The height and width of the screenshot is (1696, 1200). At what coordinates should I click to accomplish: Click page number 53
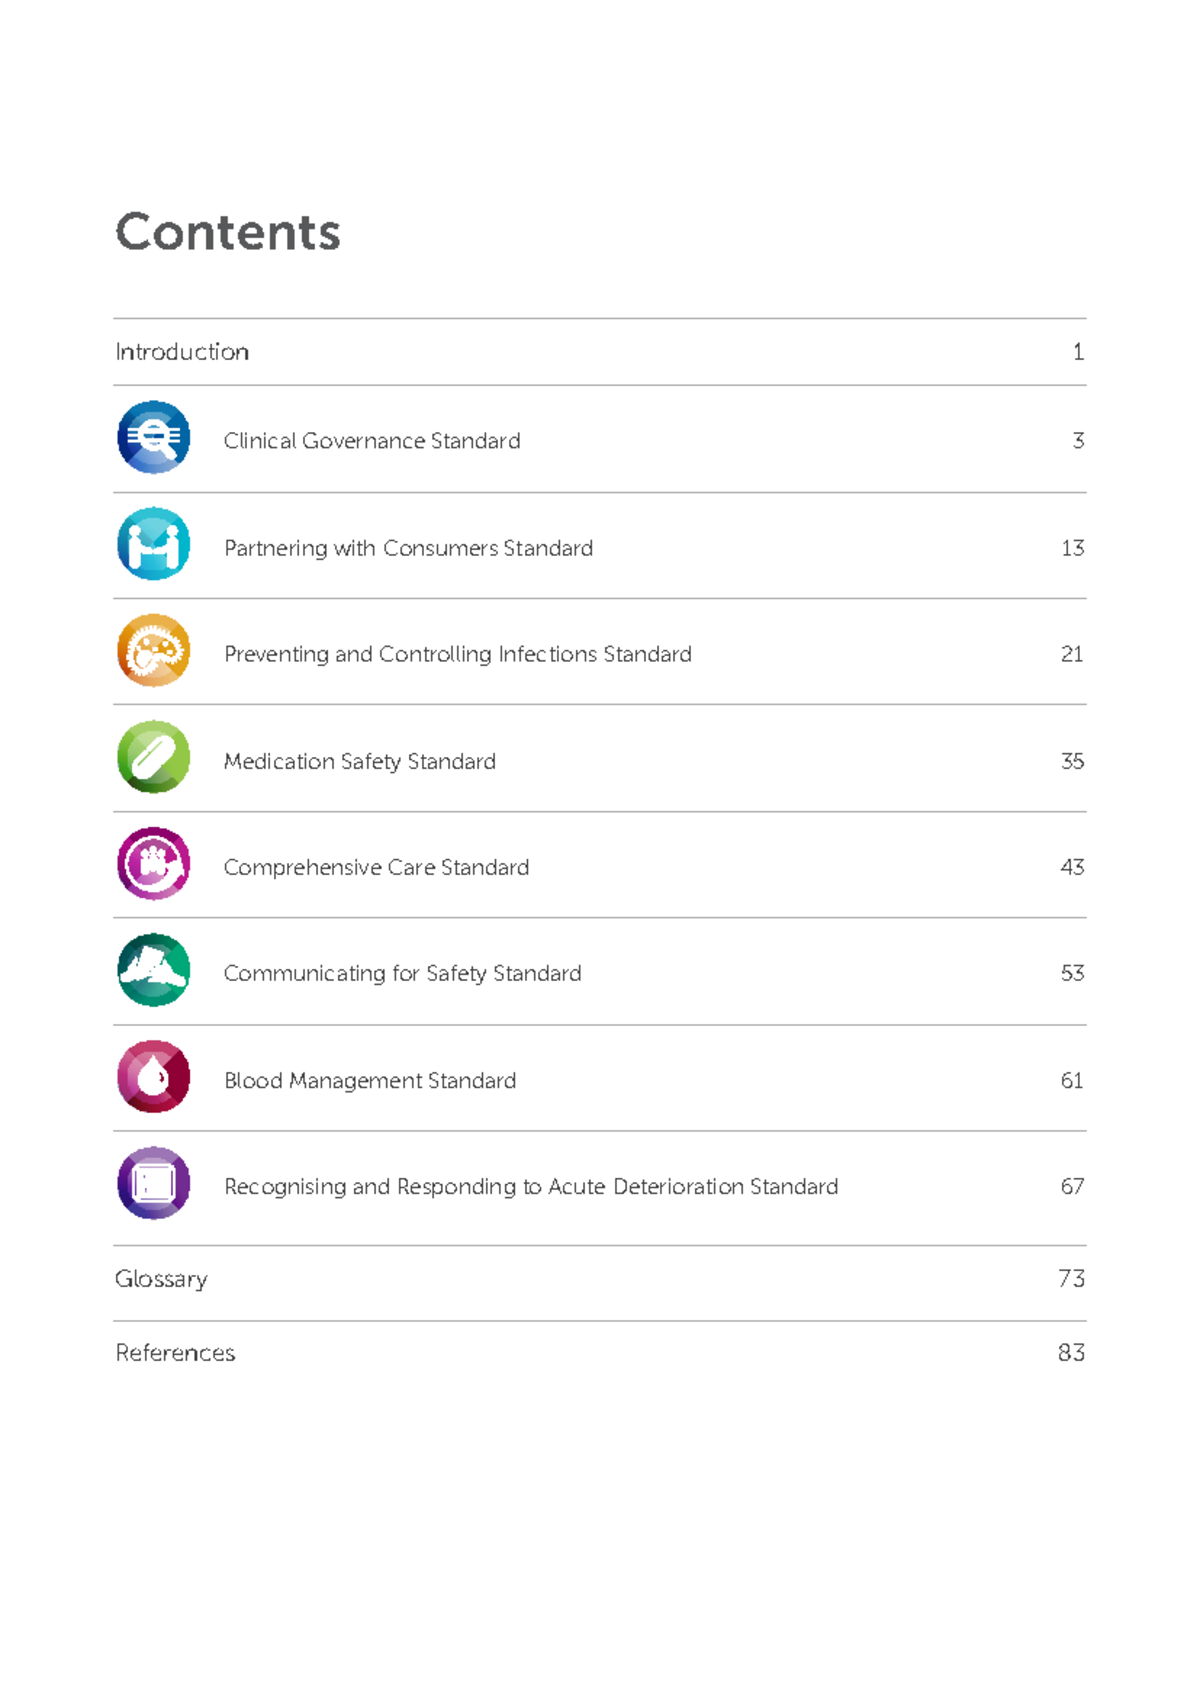[x=1073, y=974]
